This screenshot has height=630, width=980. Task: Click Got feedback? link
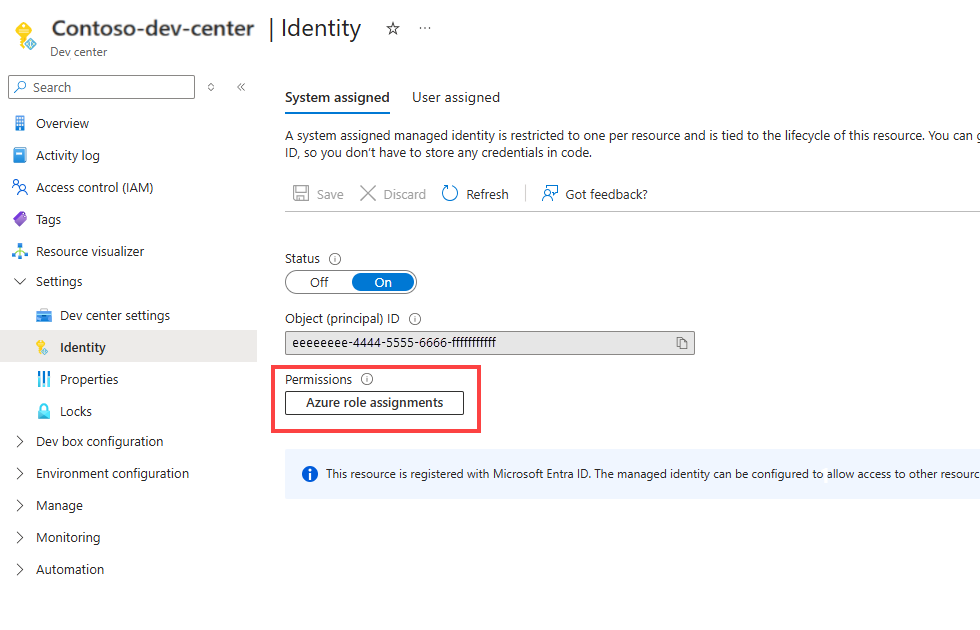tap(606, 194)
